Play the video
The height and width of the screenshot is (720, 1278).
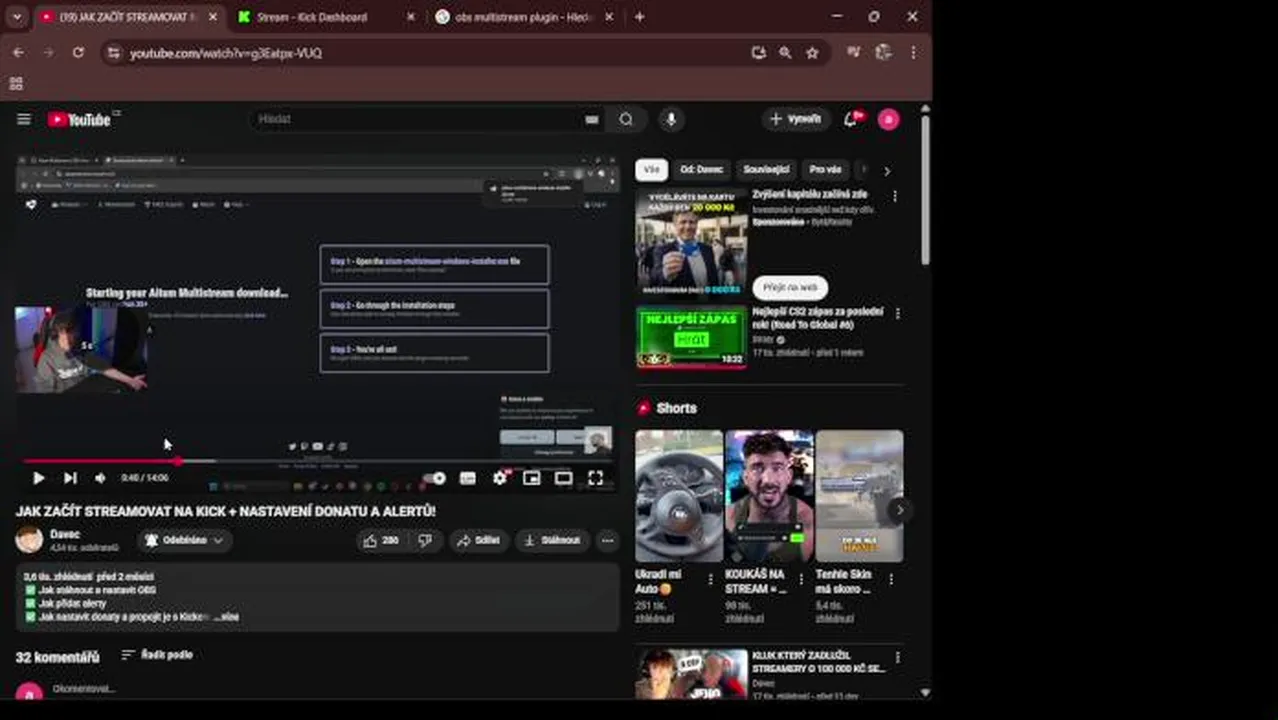click(x=38, y=478)
